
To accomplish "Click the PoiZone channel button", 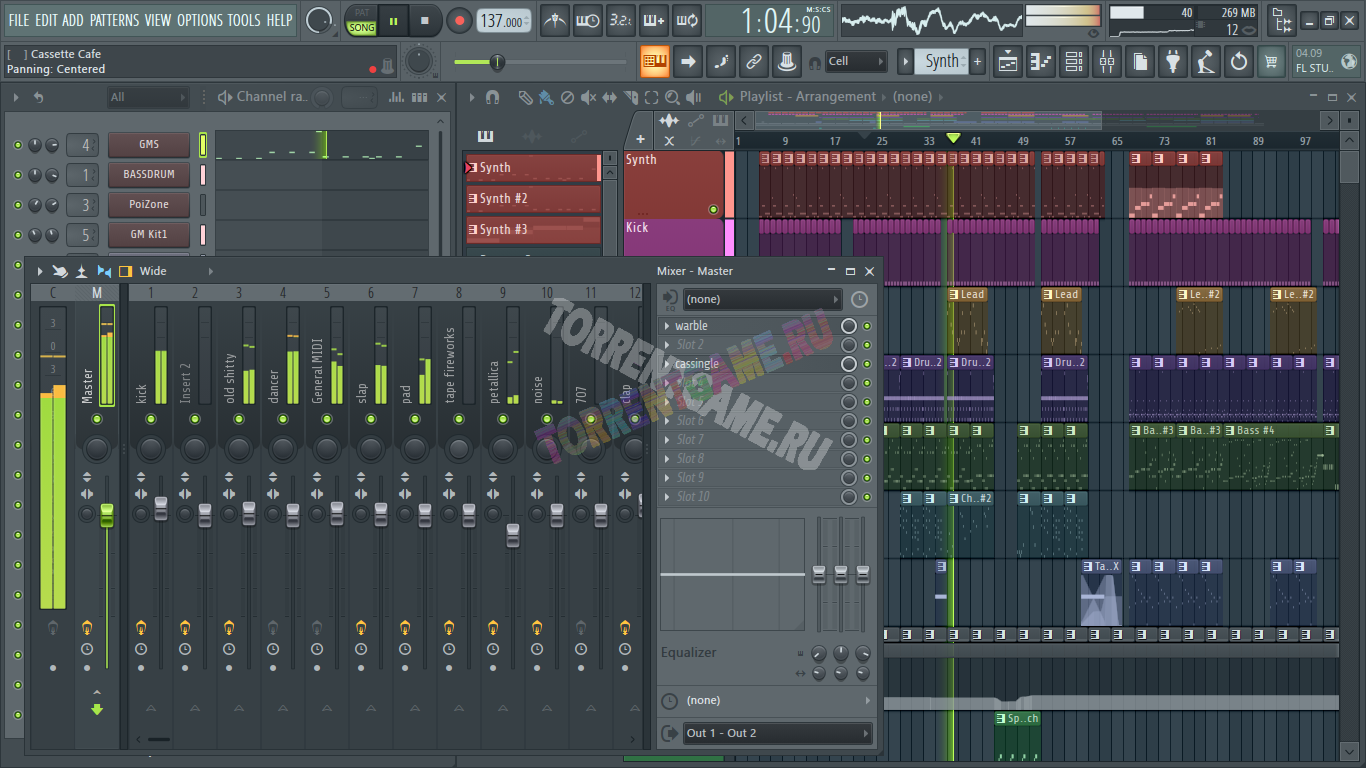I will coord(148,204).
